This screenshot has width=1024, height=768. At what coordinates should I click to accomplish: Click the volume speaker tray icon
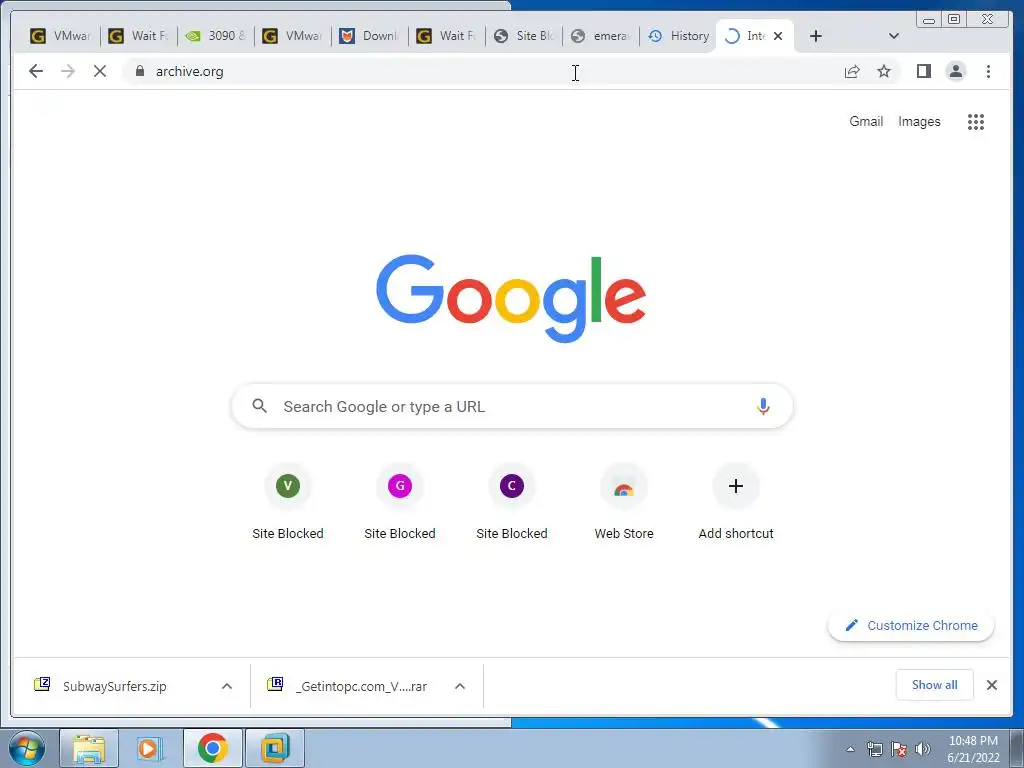pos(923,749)
